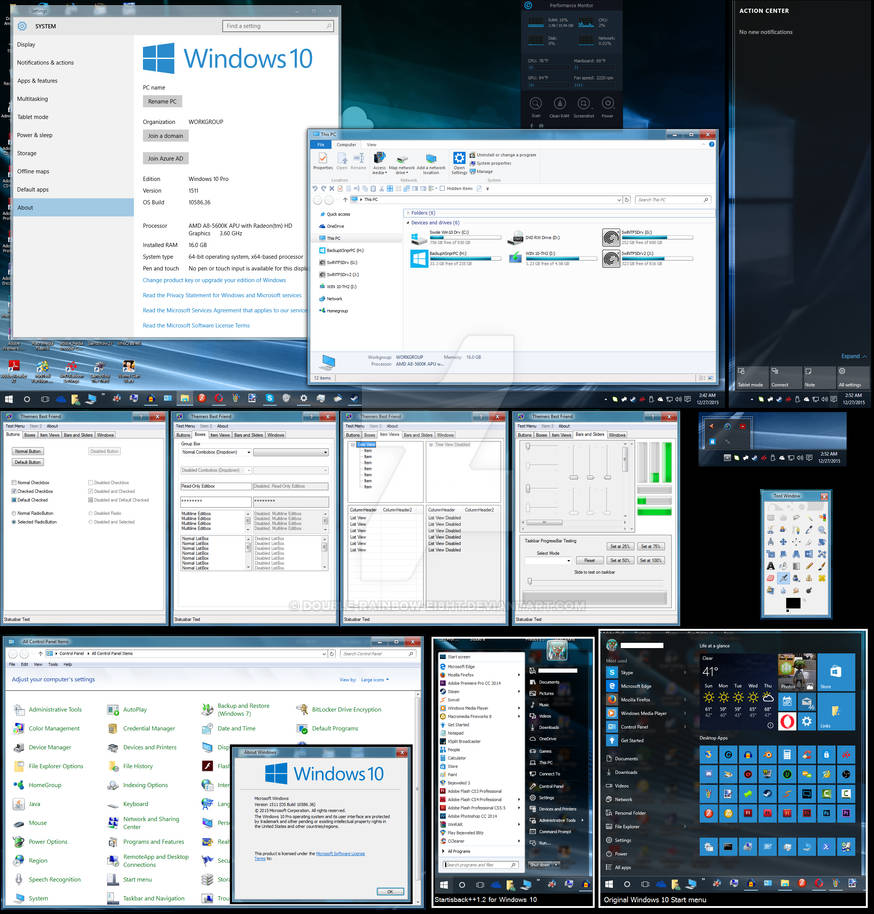Open Tools menu in Control Panel window
This screenshot has width=874, height=914.
(x=53, y=665)
